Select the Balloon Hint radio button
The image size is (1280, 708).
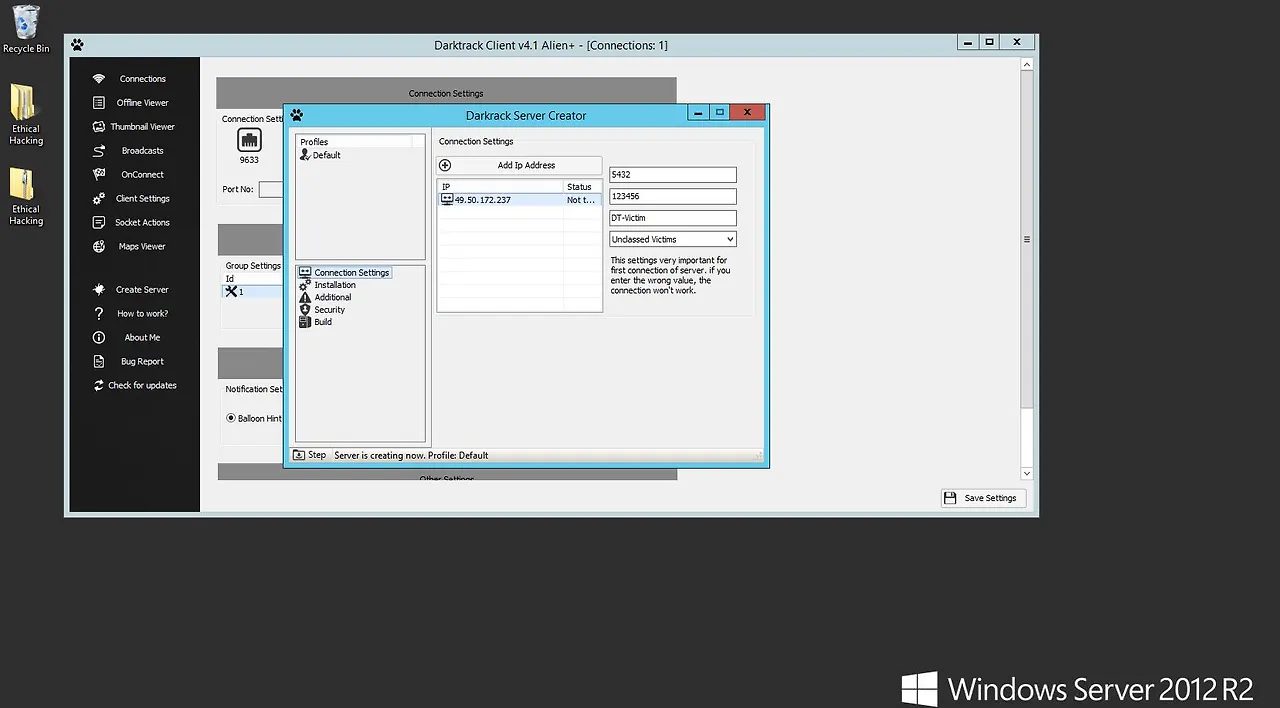(x=231, y=418)
